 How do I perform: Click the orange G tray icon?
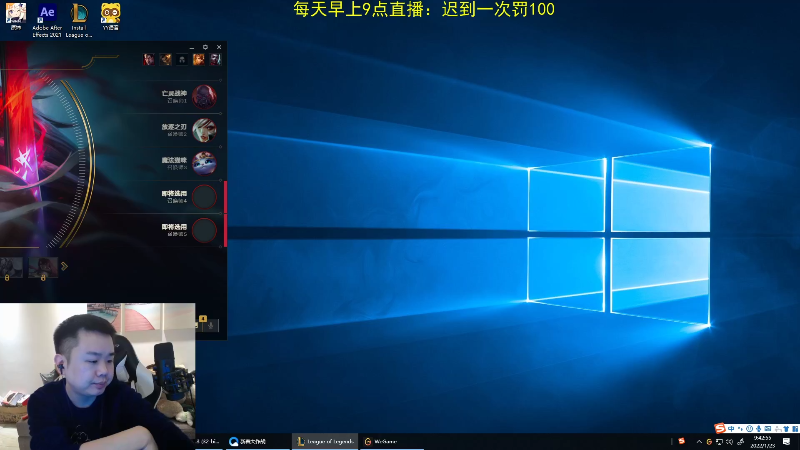(x=709, y=442)
